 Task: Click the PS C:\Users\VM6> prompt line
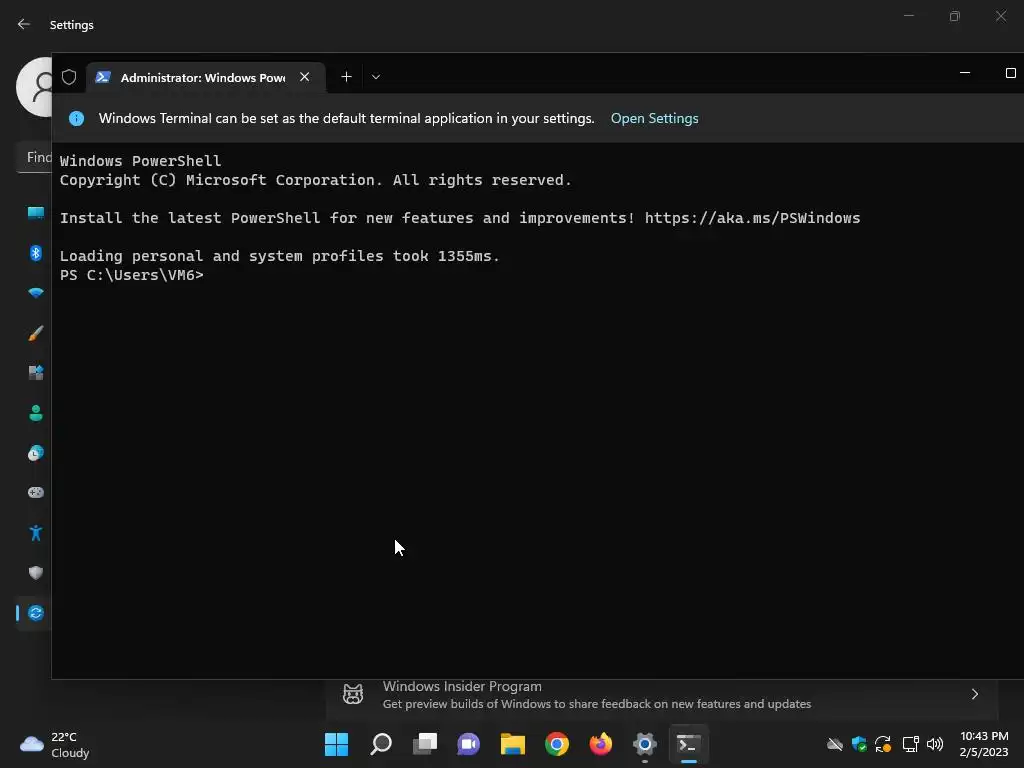pos(131,275)
